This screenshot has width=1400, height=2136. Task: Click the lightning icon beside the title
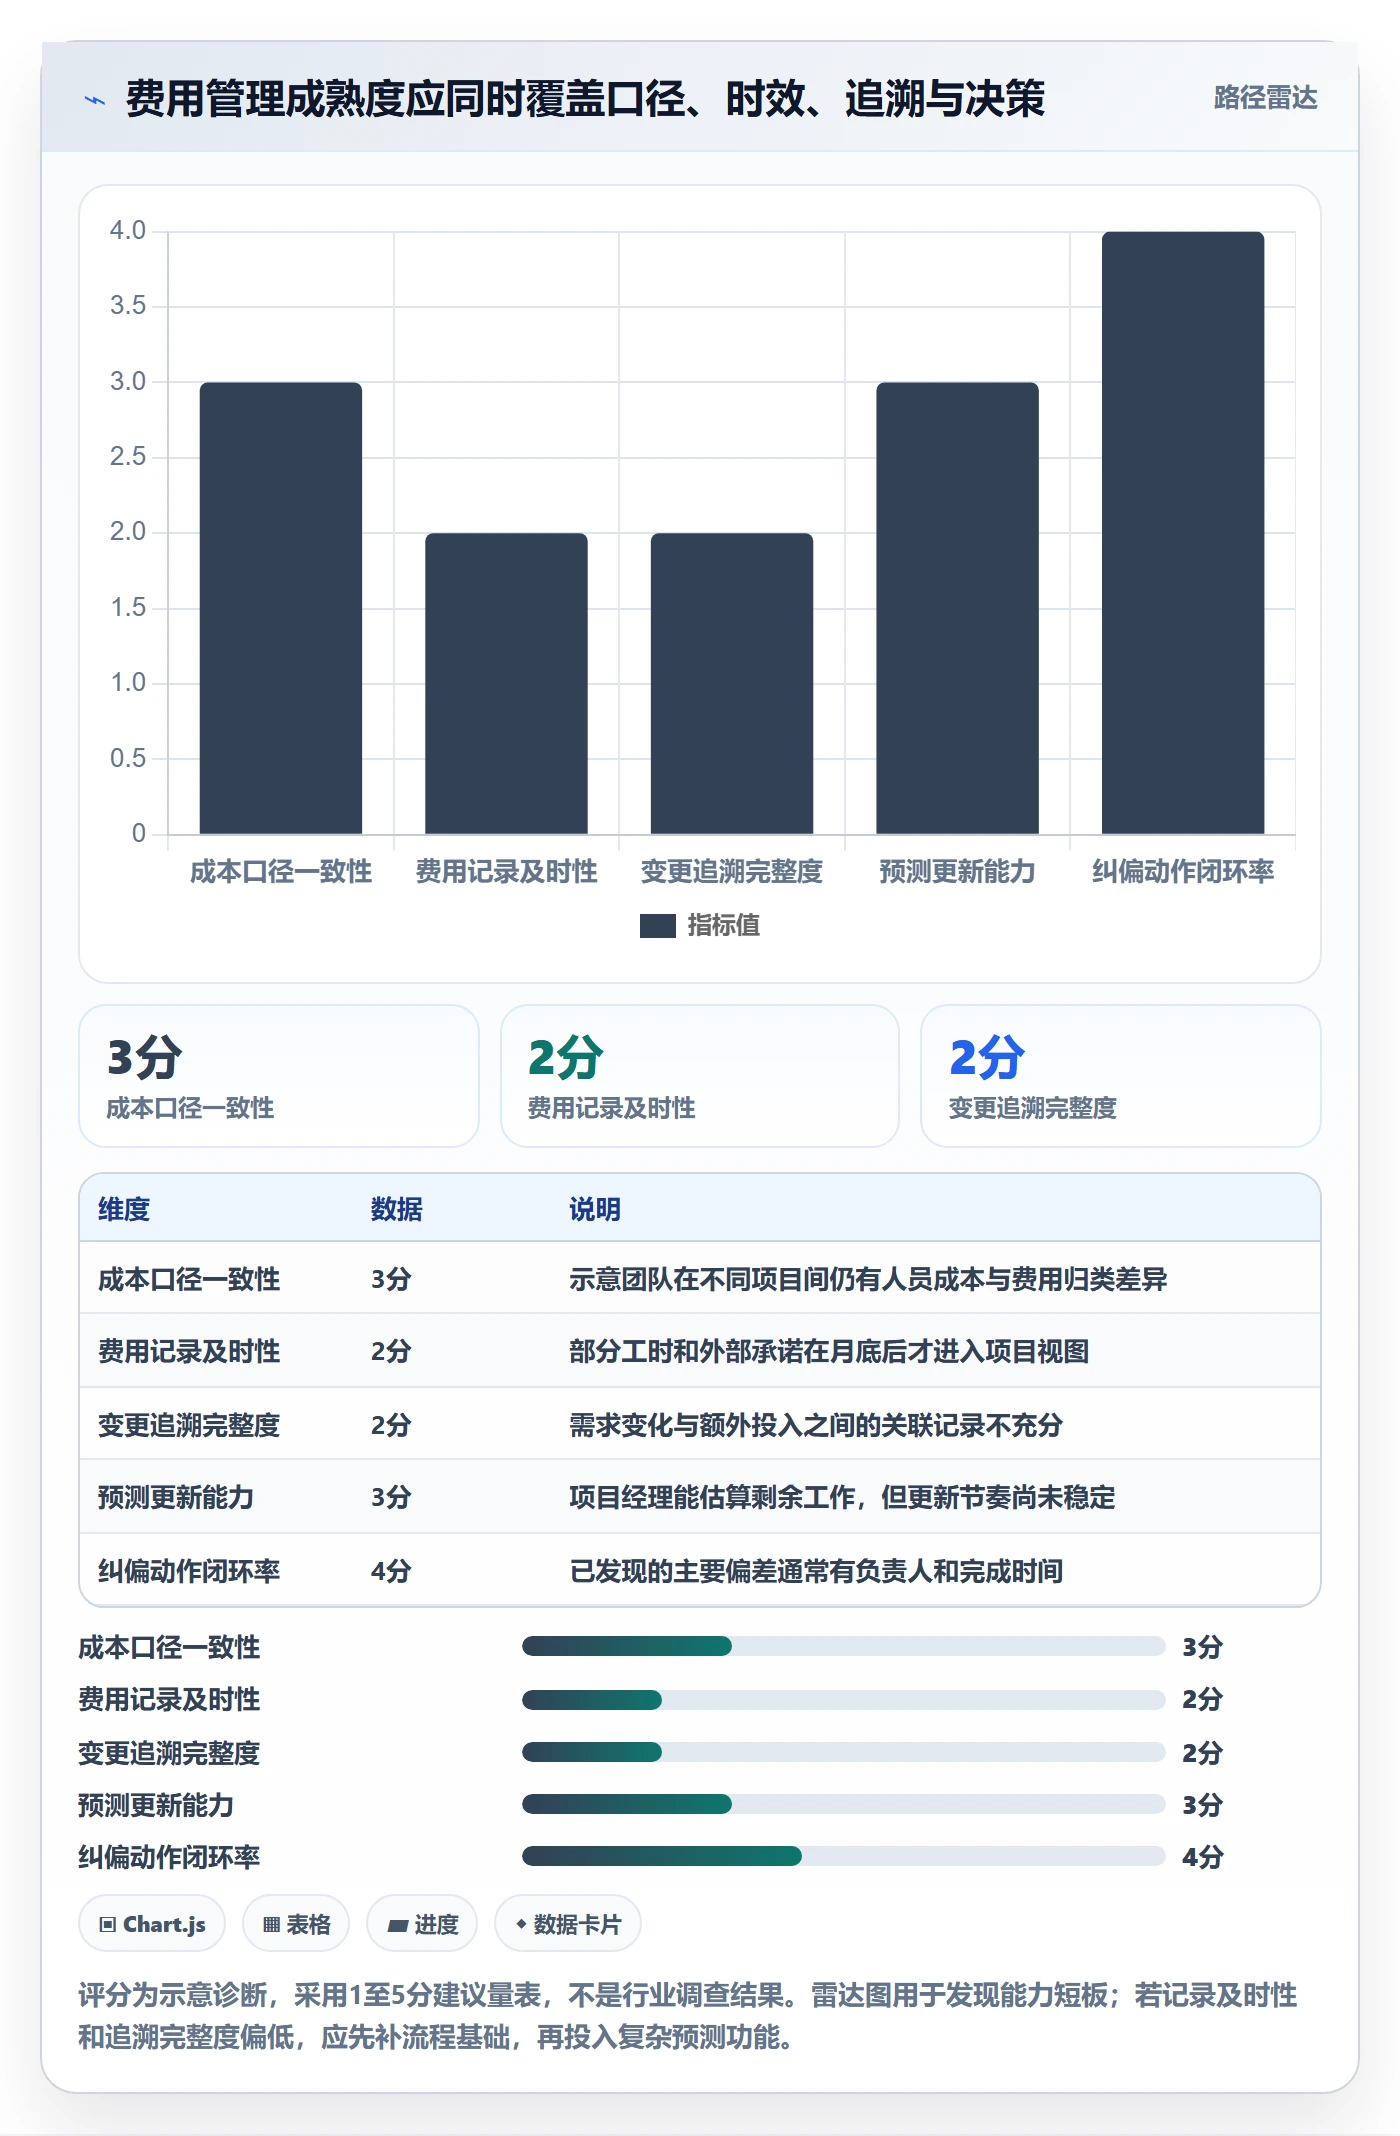(94, 100)
